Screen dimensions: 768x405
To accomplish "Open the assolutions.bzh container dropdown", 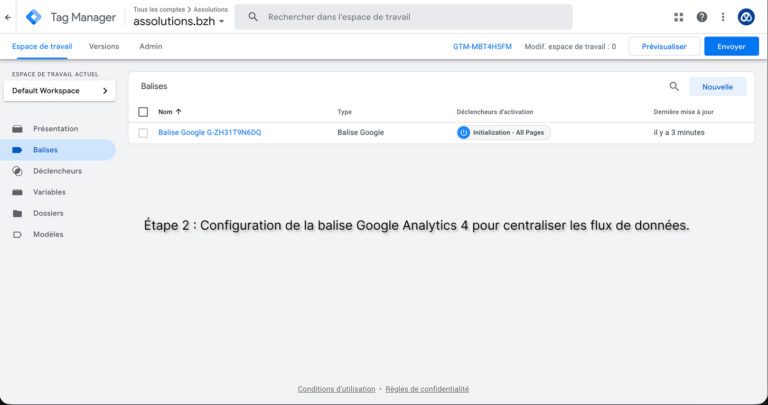I will [x=179, y=22].
